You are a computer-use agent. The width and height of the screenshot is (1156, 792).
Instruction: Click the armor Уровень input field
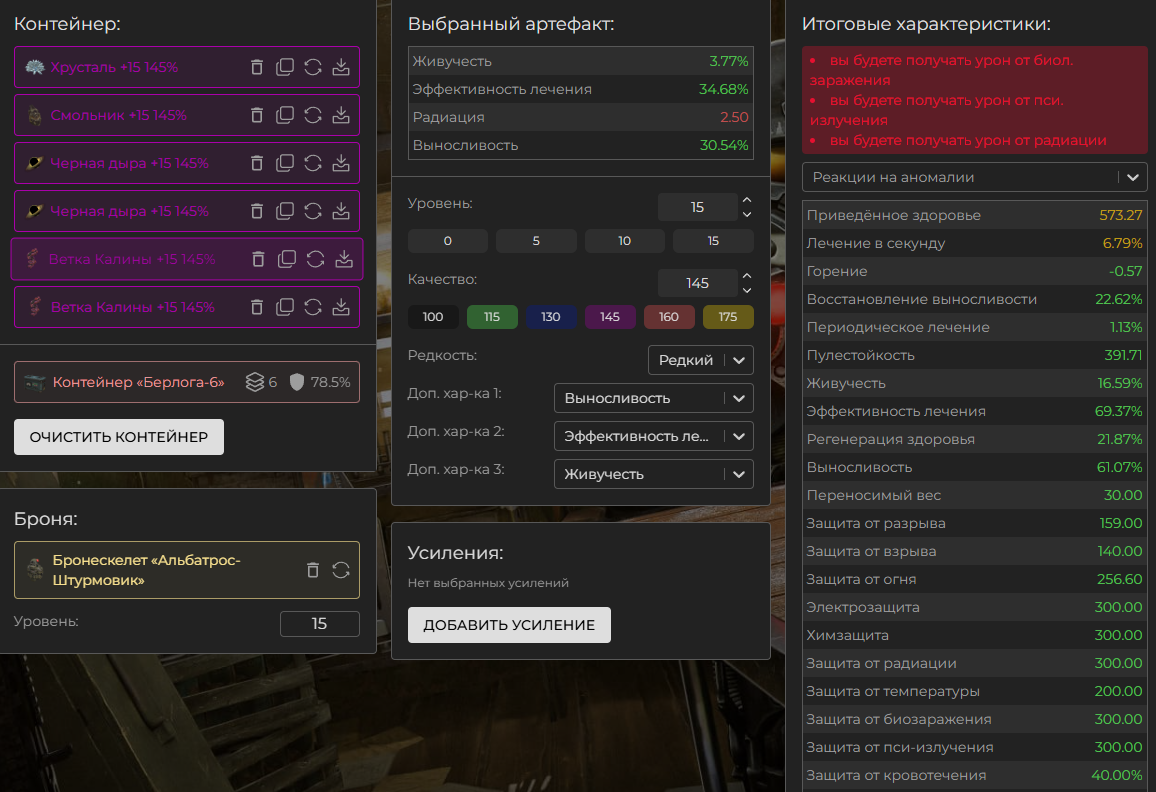coord(319,624)
